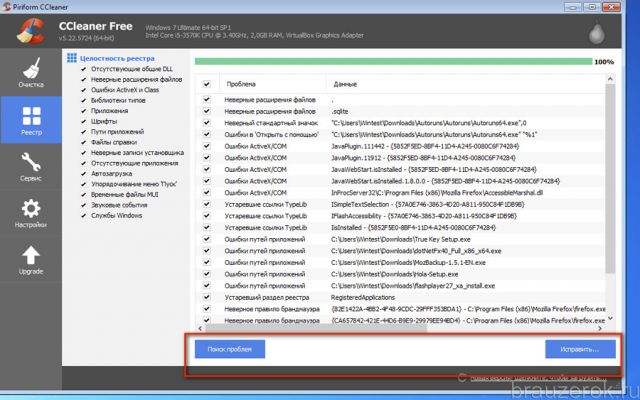Select the dotNetFx40_Full_x86_x64.exe path entry
Image resolution: width=640 pixels, height=400 pixels.
416,251
